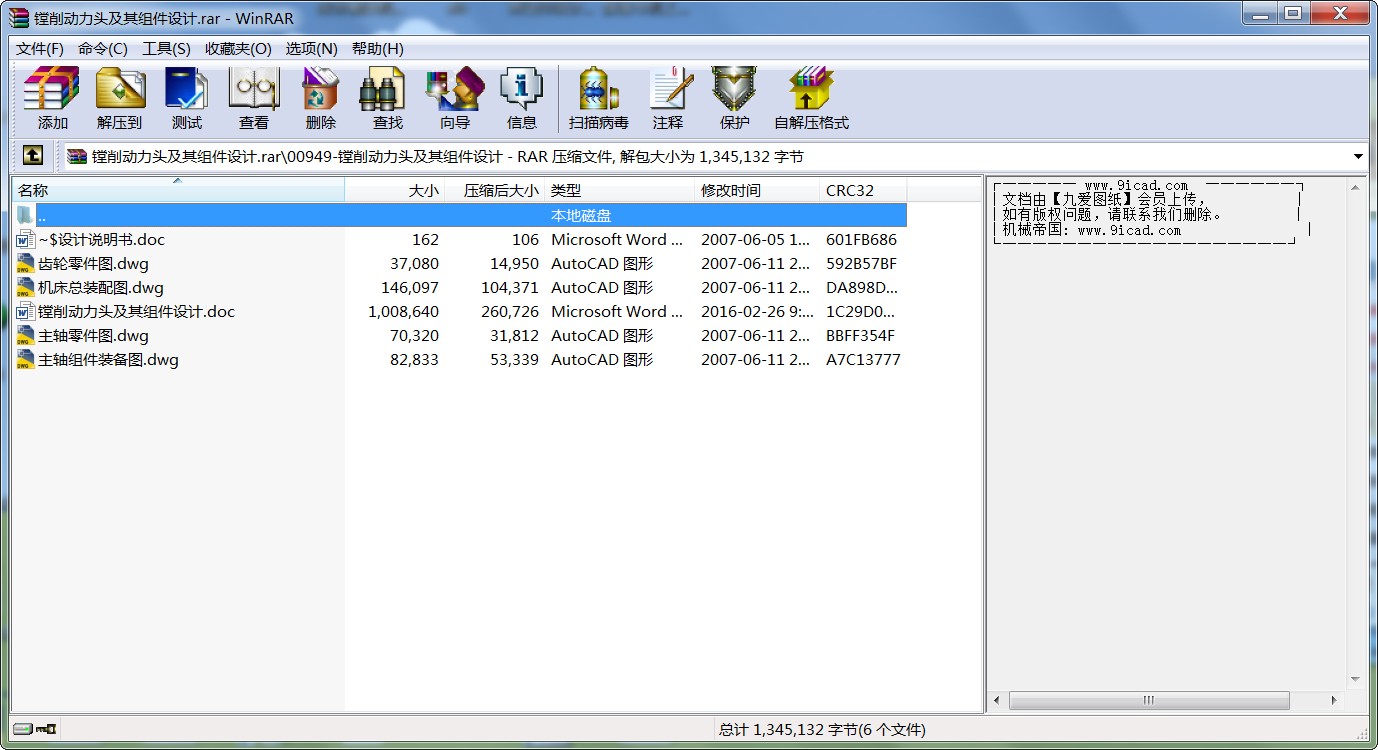Screen dimensions: 1378x750
Task: Select the 解压到 (Extract To) icon
Action: (120, 97)
